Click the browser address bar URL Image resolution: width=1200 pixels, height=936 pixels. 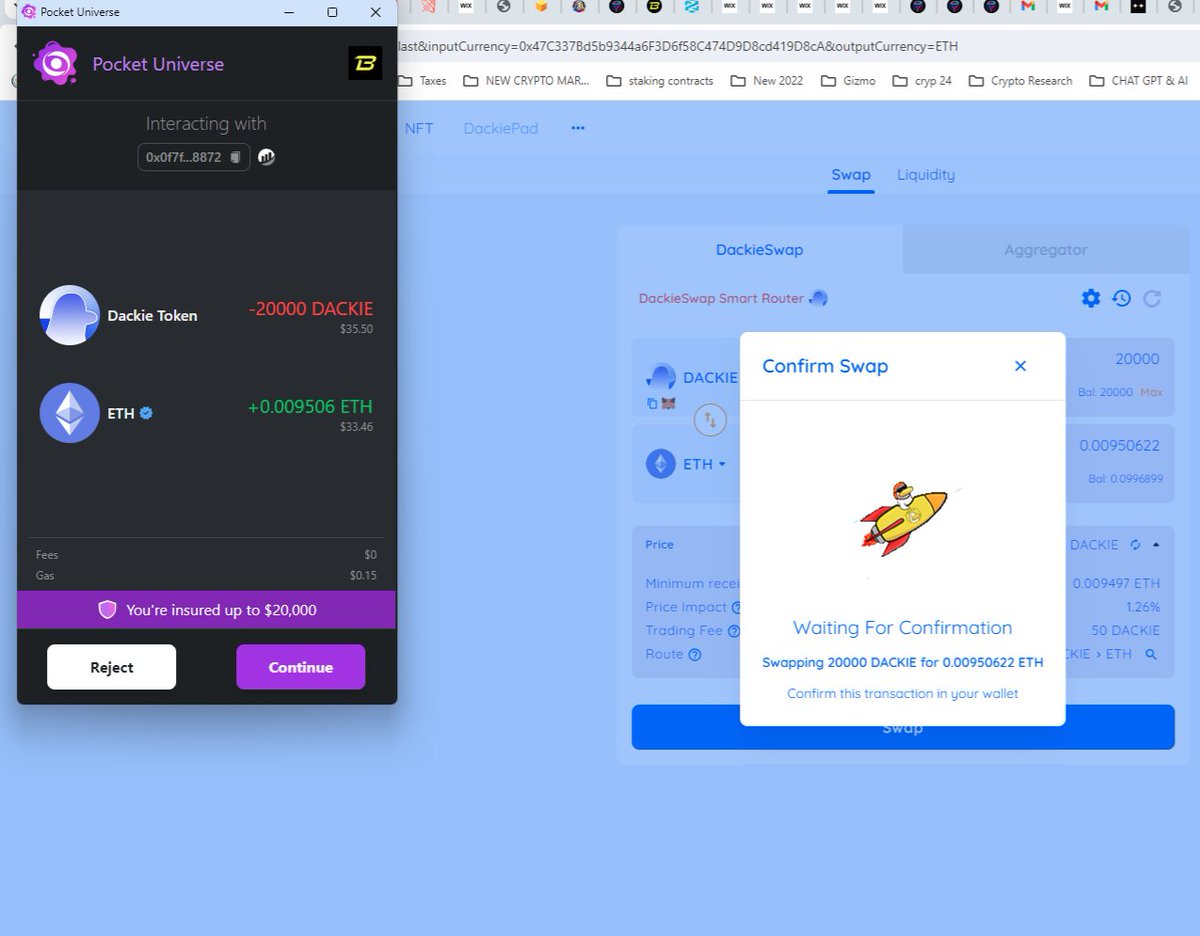[680, 47]
